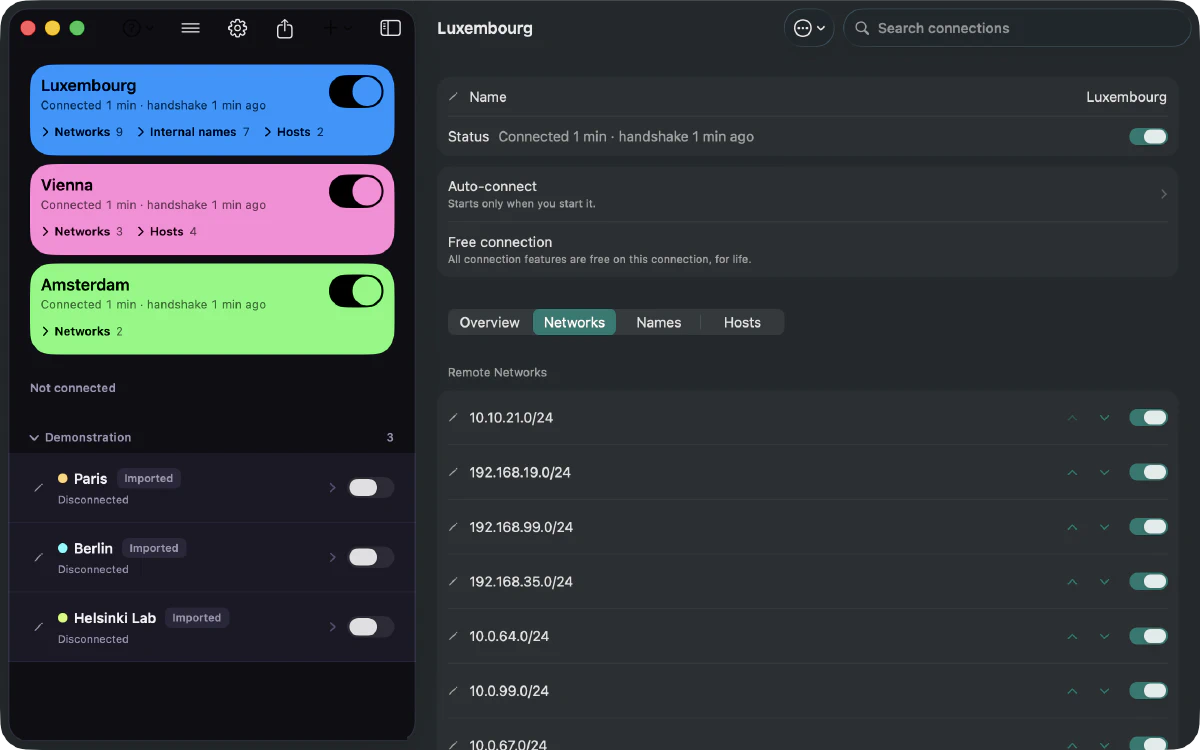This screenshot has width=1200, height=750.
Task: Click Berlin cyan color dot
Action: (63, 548)
